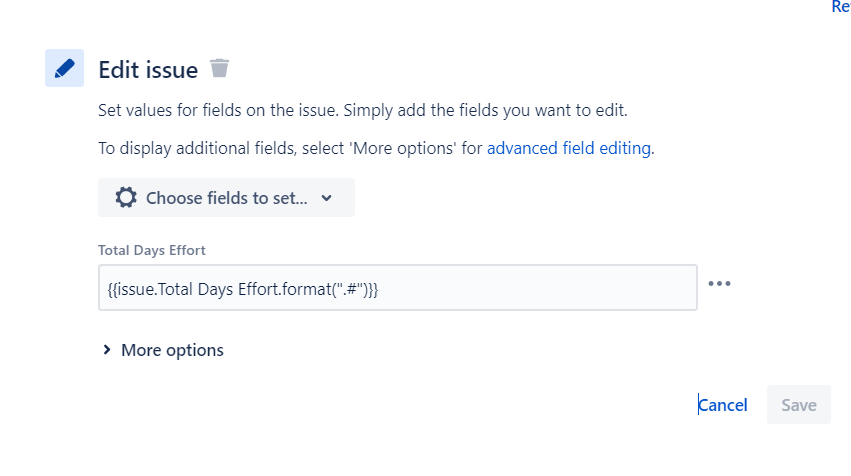Click the word format in the smart value
This screenshot has width=851, height=476.
[305, 289]
